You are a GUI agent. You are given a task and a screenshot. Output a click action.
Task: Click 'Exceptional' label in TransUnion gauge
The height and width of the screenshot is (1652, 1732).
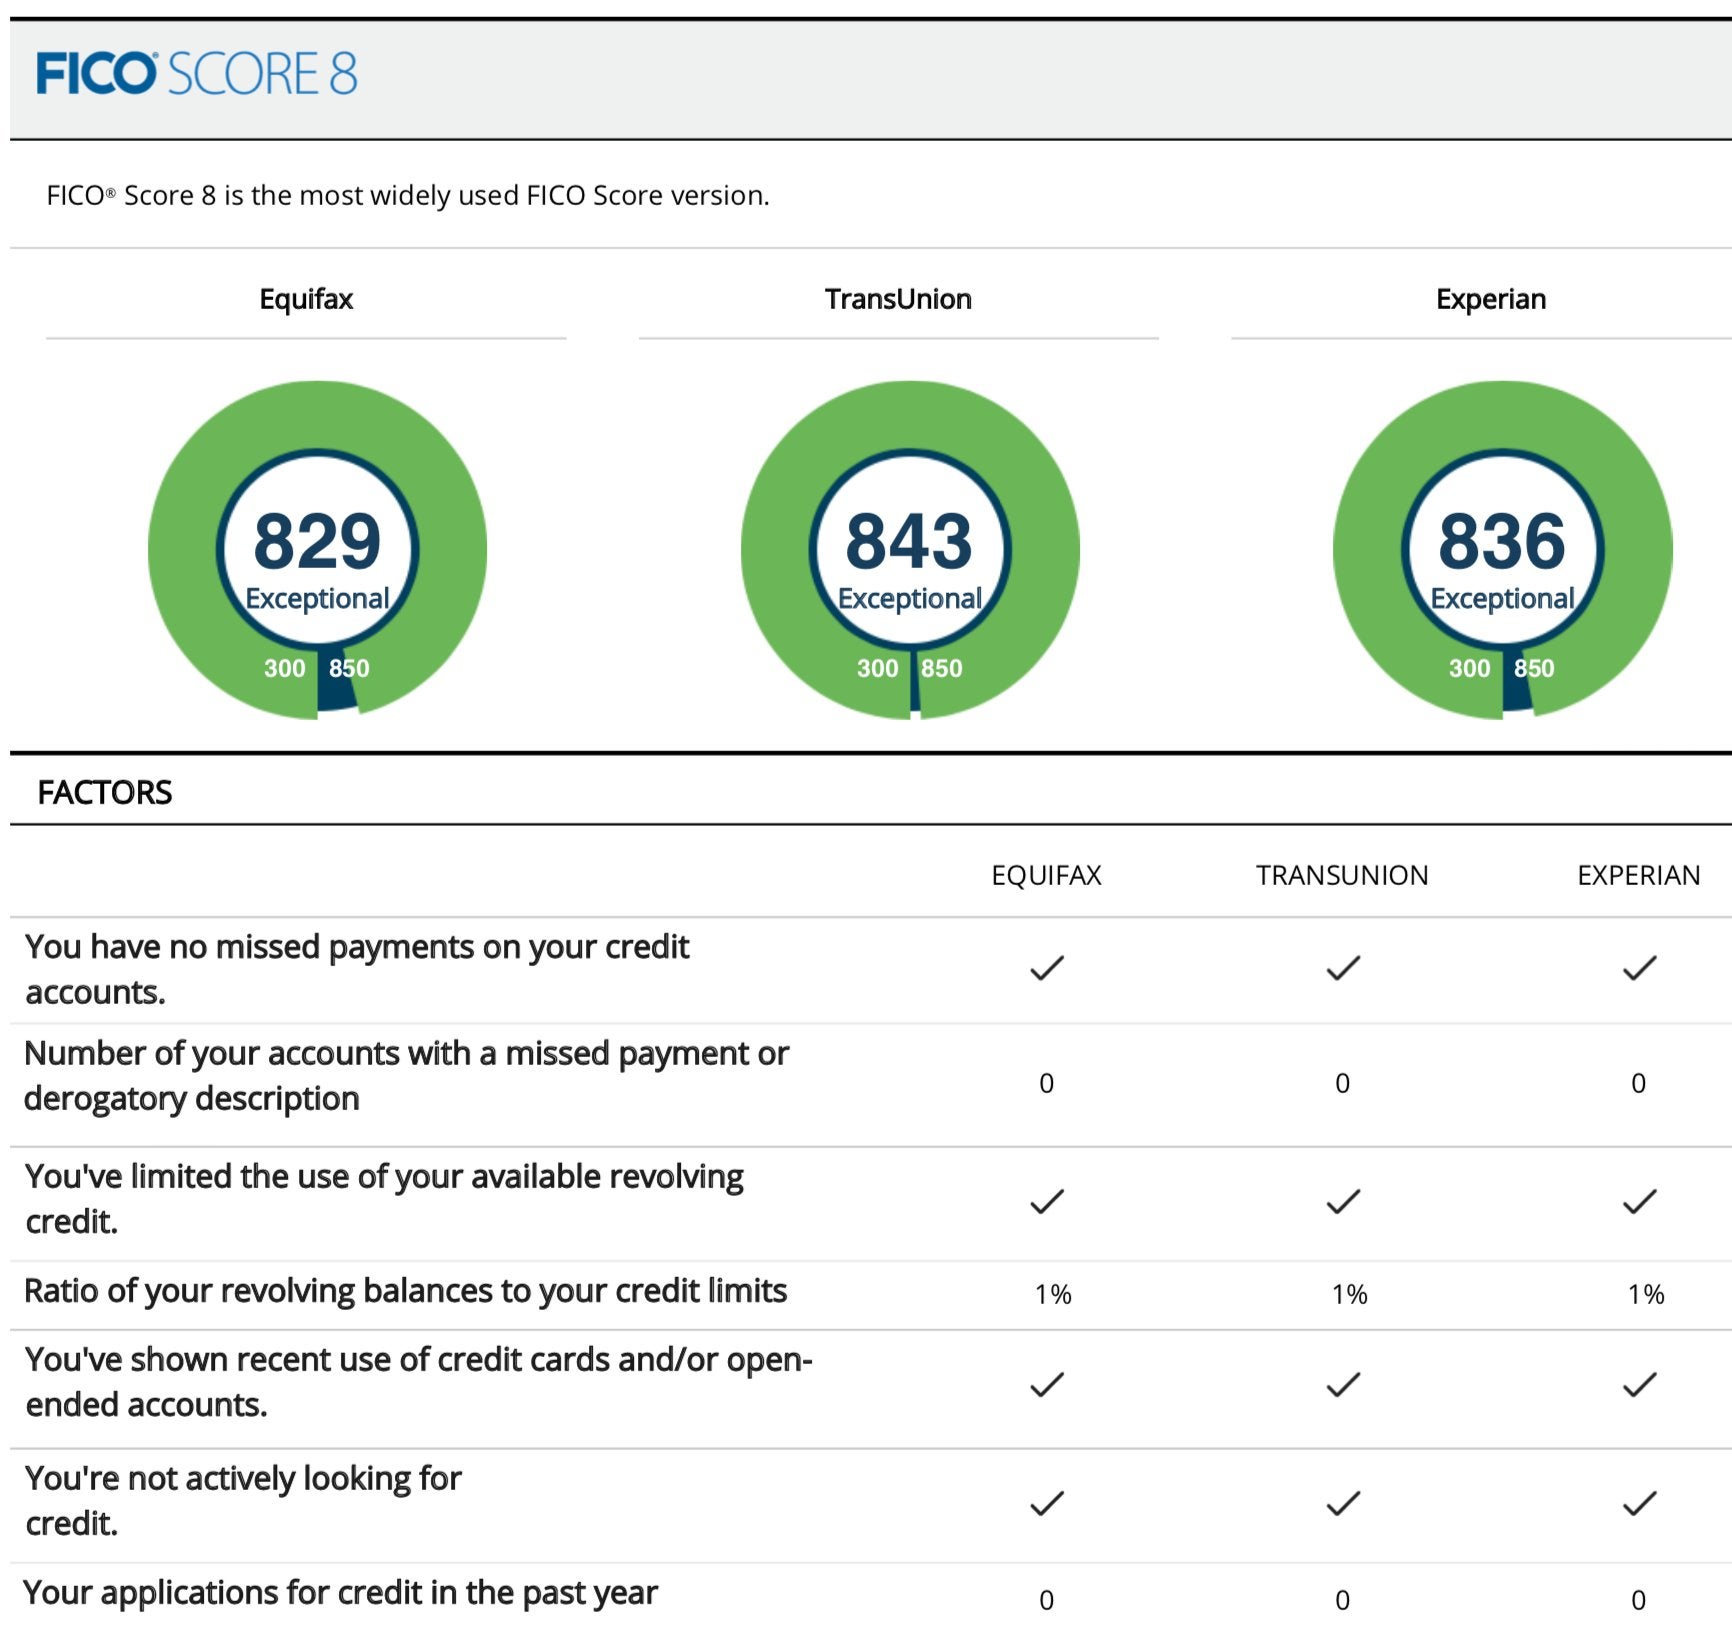click(x=910, y=598)
